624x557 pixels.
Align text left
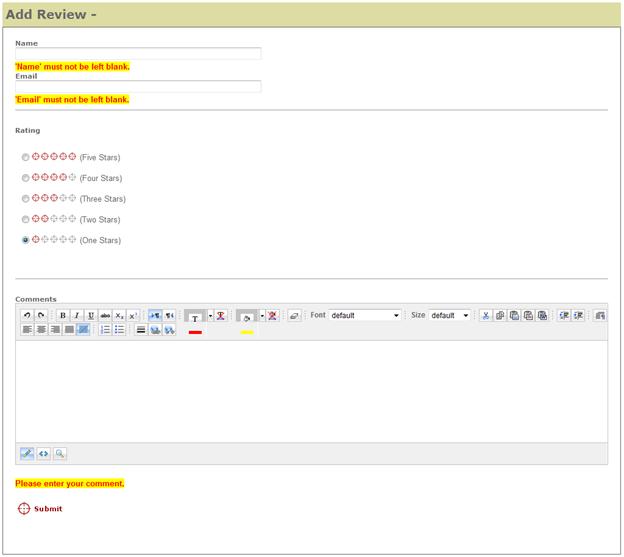(27, 329)
